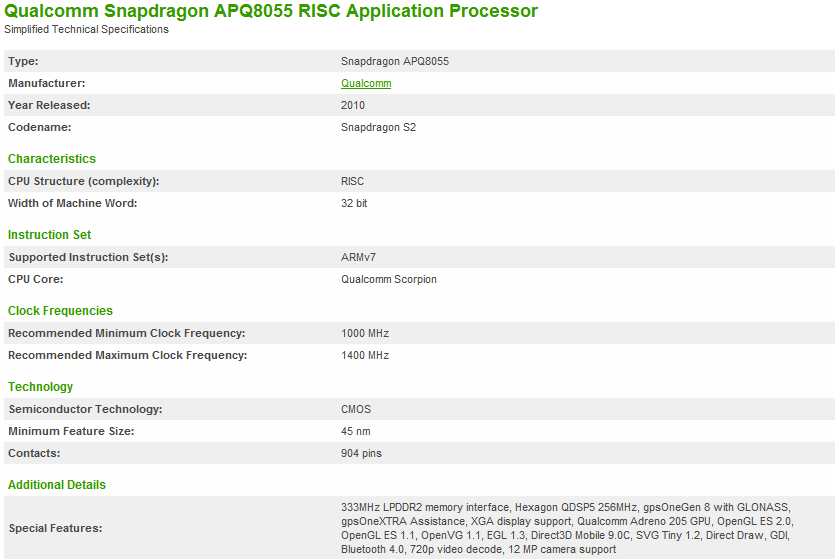
Task: Select the value 'Snapdragon S2'
Action: point(378,127)
